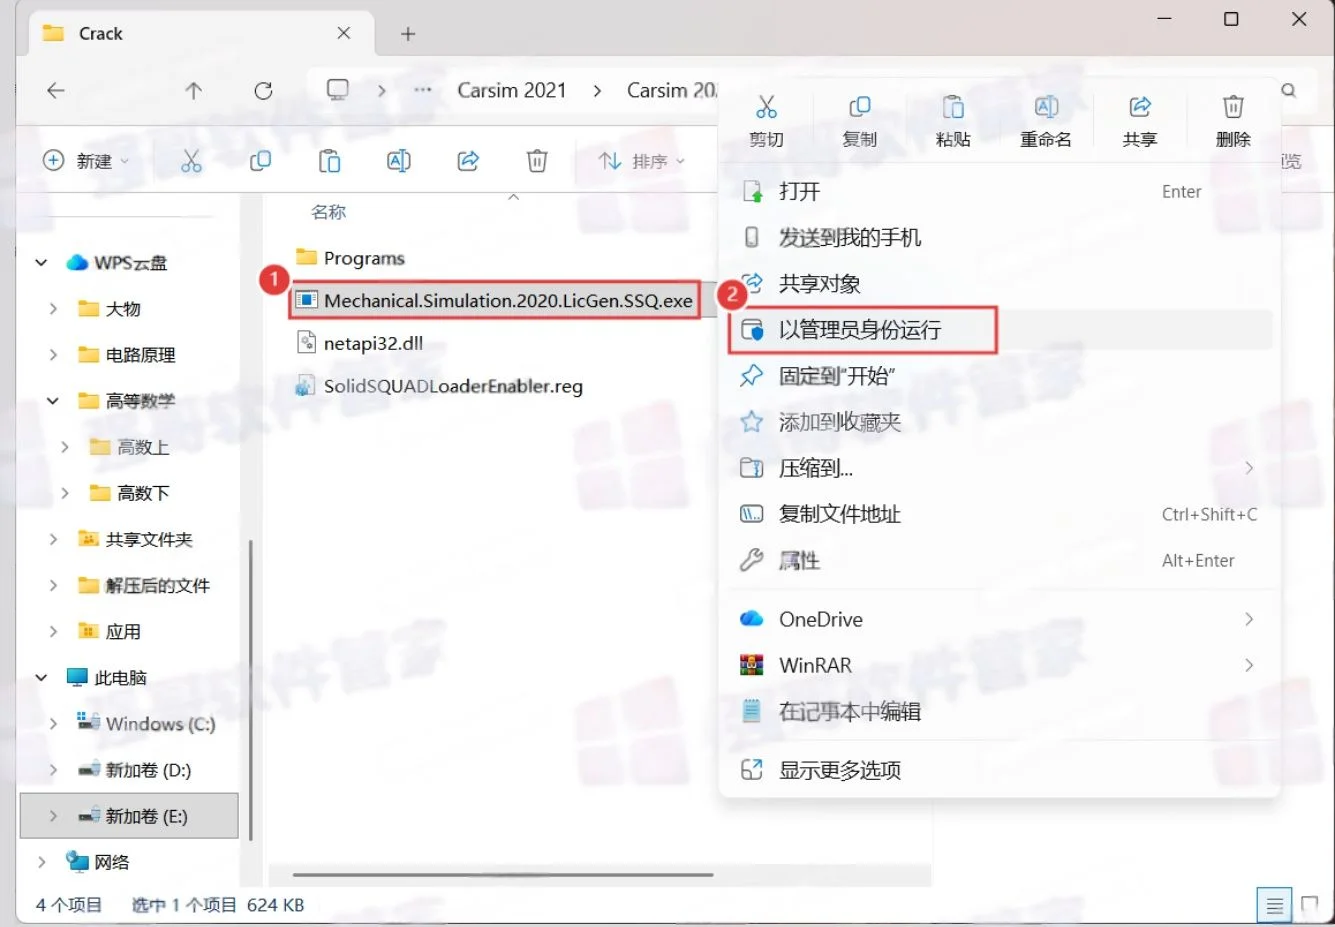Add a new tab with plus button
Viewport: 1335px width, 927px height.
click(408, 34)
